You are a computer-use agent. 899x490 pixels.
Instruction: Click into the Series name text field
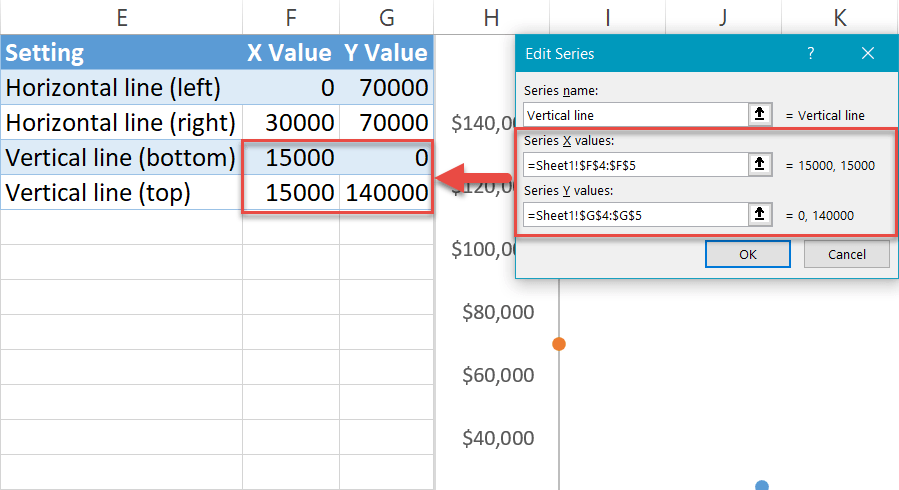click(635, 115)
